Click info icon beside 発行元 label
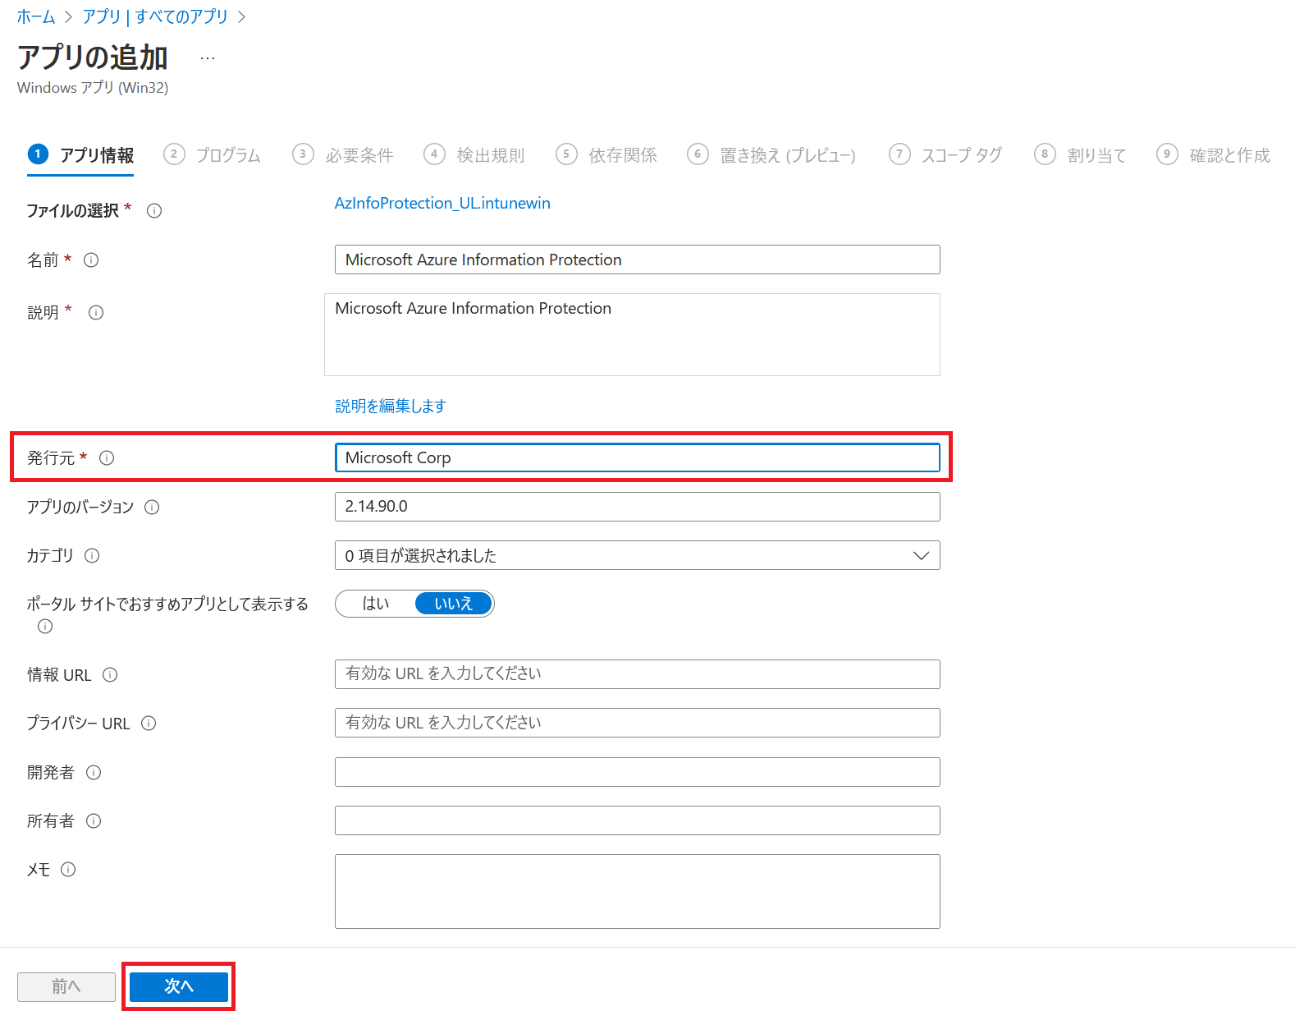The height and width of the screenshot is (1011, 1295). click(x=107, y=458)
